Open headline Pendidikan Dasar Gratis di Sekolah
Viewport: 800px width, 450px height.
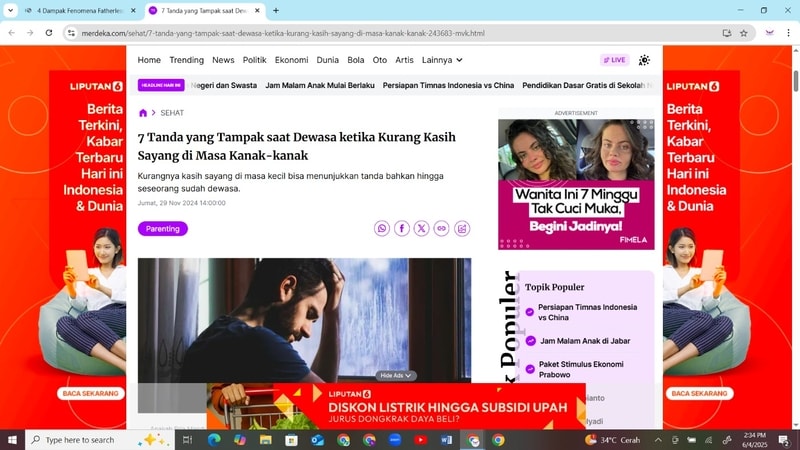tap(583, 85)
